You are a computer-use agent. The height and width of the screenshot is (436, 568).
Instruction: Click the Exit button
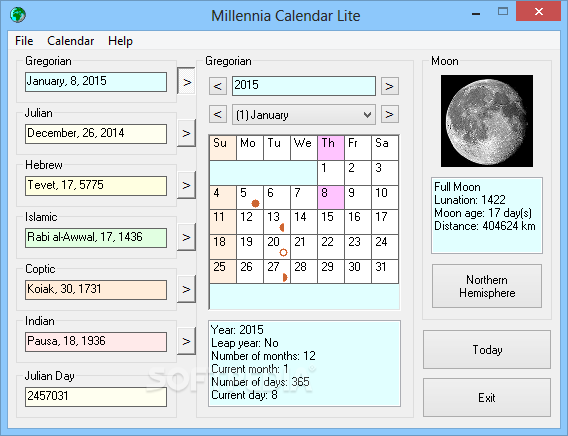(x=487, y=398)
